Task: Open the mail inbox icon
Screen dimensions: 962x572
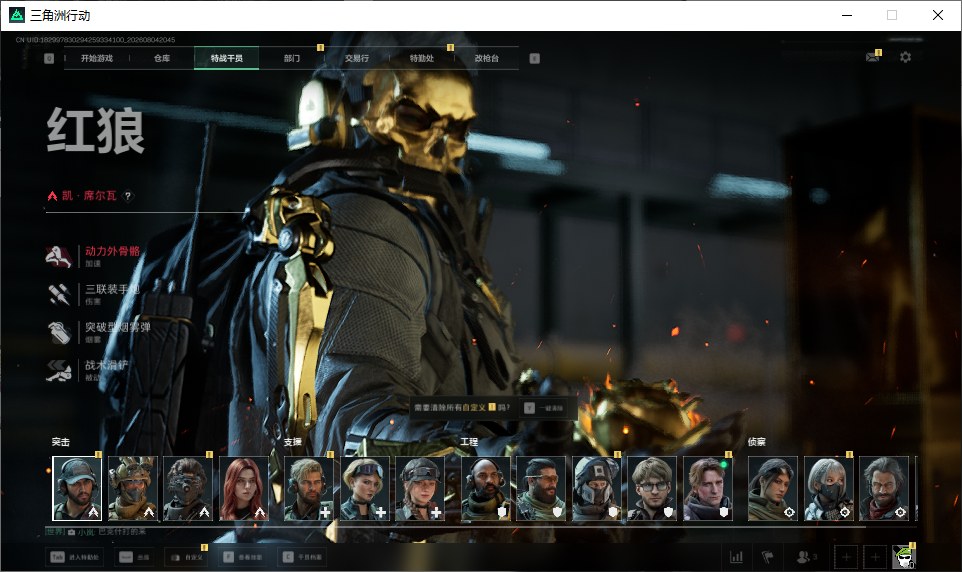Action: click(x=872, y=57)
